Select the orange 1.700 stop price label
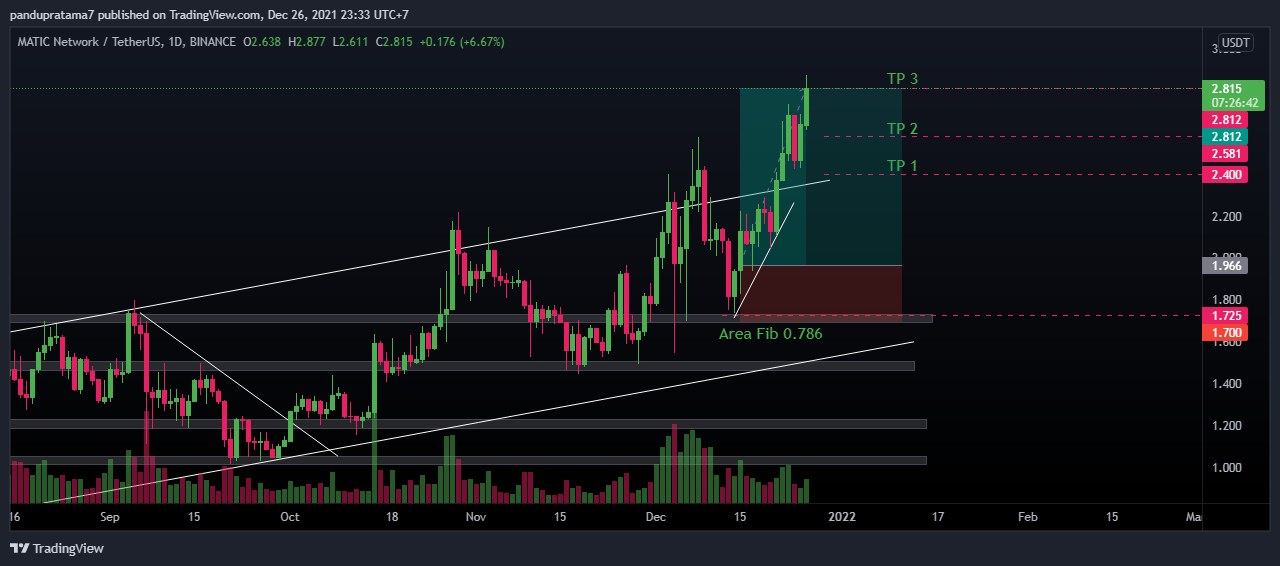Viewport: 1280px width, 566px height. [x=1226, y=332]
